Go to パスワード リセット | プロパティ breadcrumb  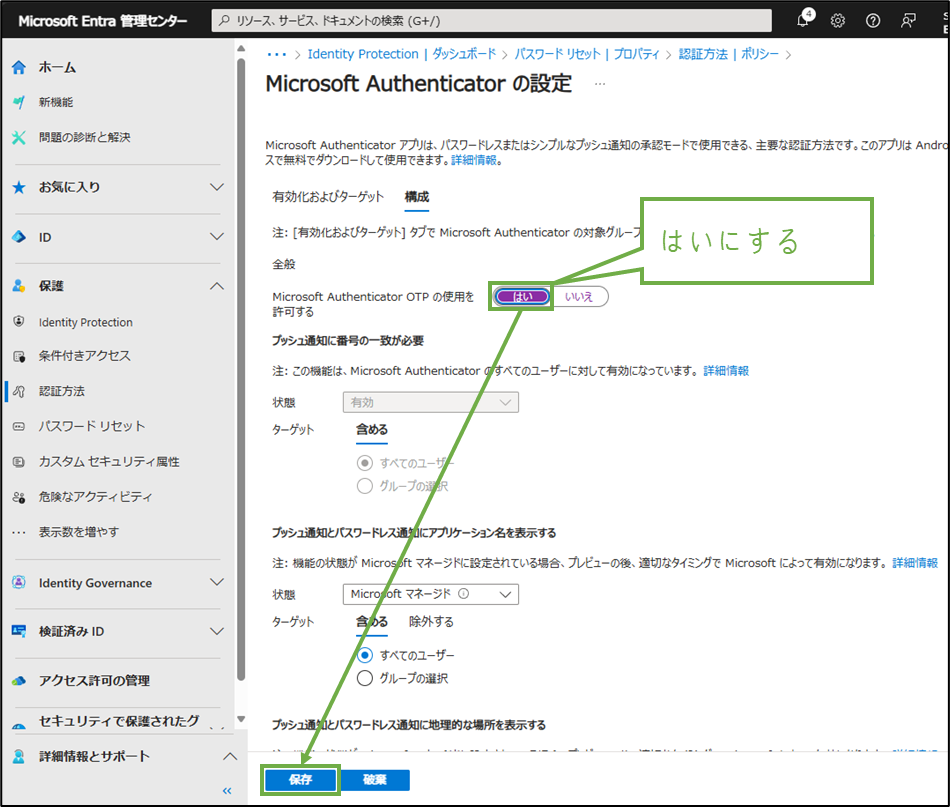click(x=587, y=54)
